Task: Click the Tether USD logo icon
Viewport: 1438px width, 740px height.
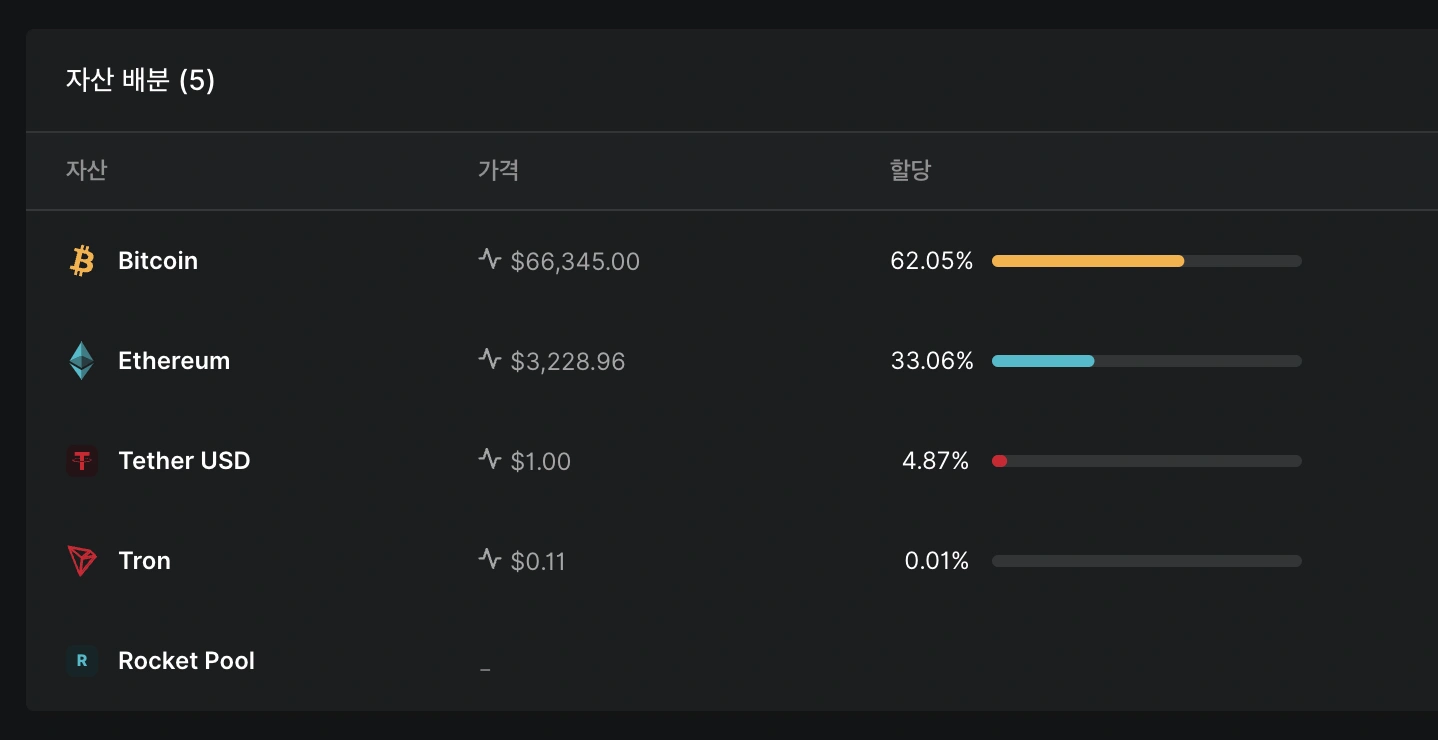Action: (82, 461)
